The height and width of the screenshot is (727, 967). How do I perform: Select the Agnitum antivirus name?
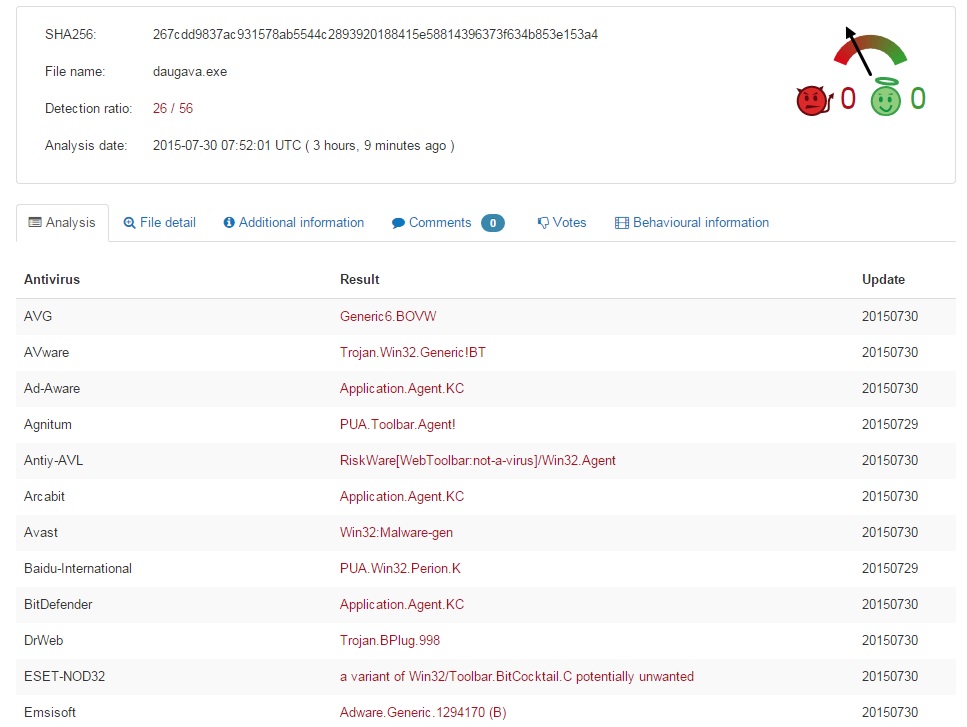pyautogui.click(x=47, y=424)
